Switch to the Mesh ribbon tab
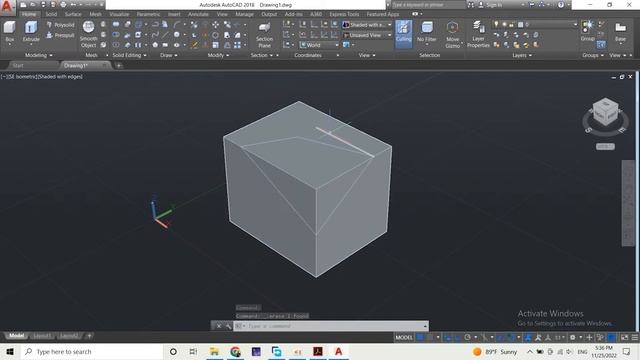 click(96, 14)
